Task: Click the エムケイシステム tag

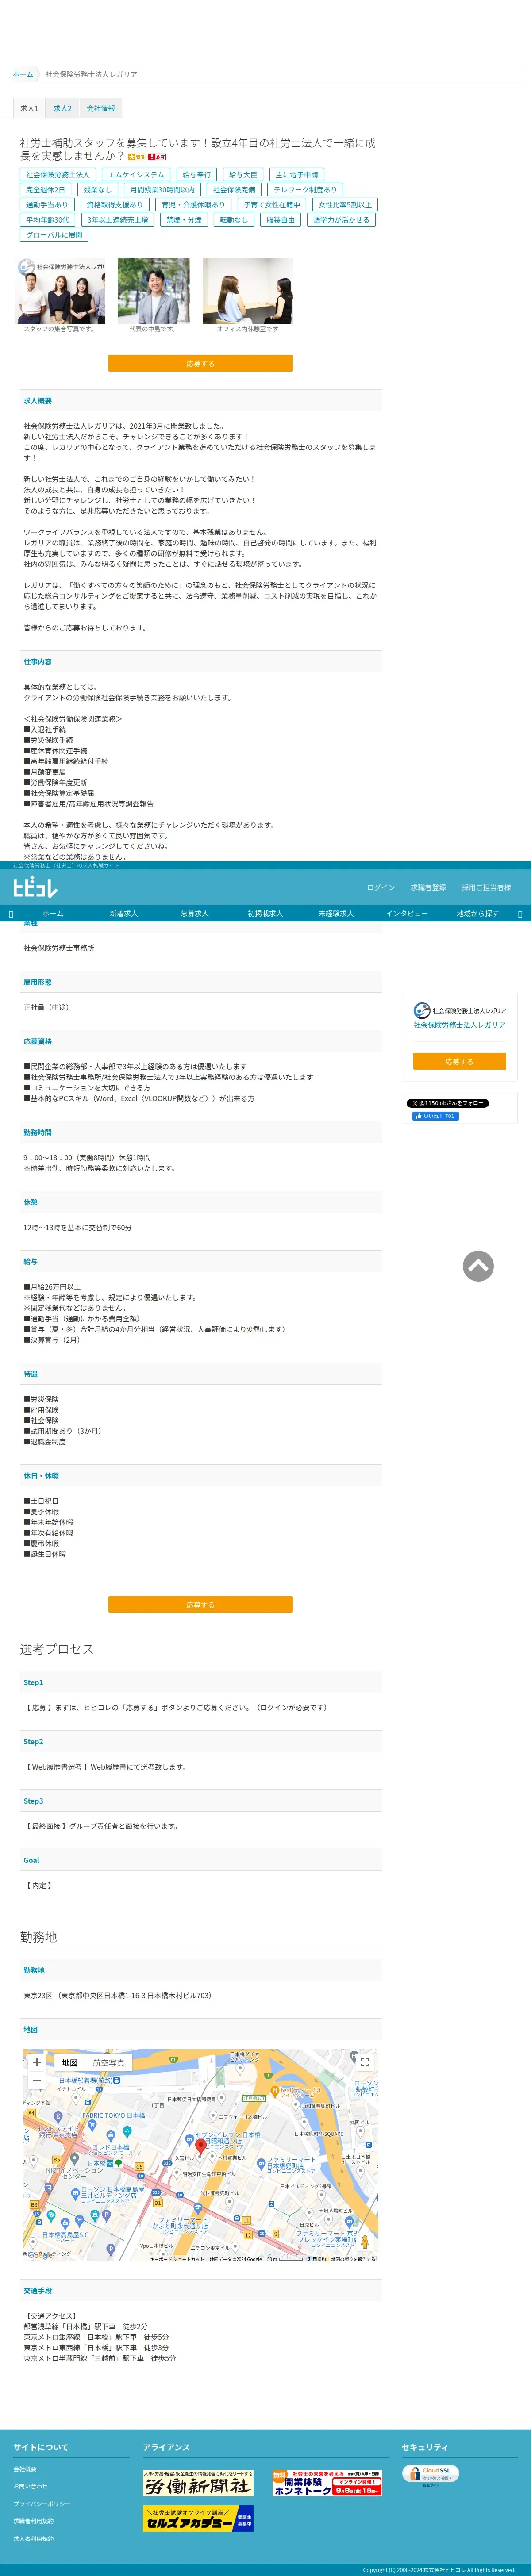Action: coord(136,174)
